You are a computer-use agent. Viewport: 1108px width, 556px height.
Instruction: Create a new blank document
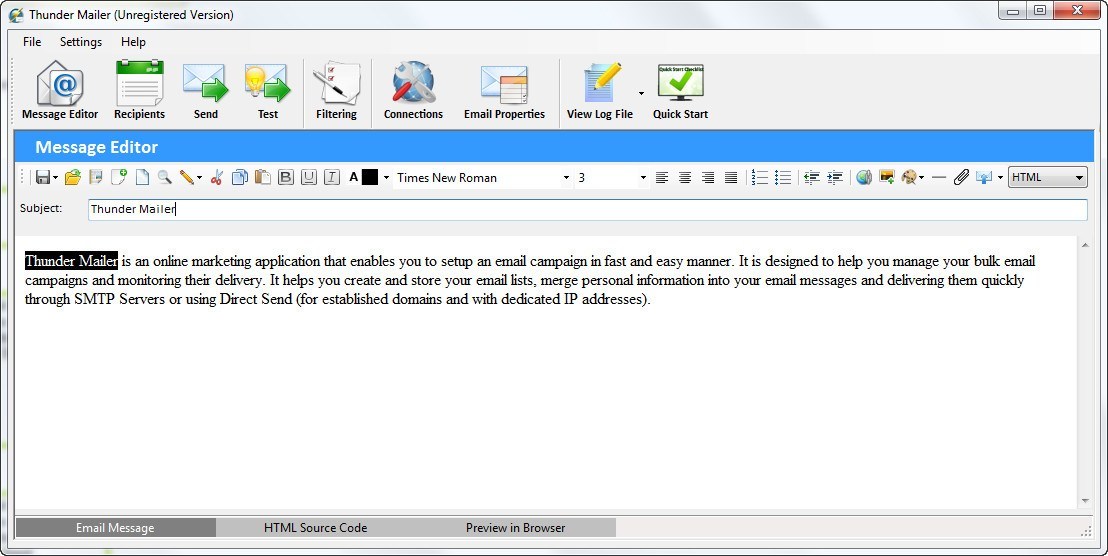point(142,177)
